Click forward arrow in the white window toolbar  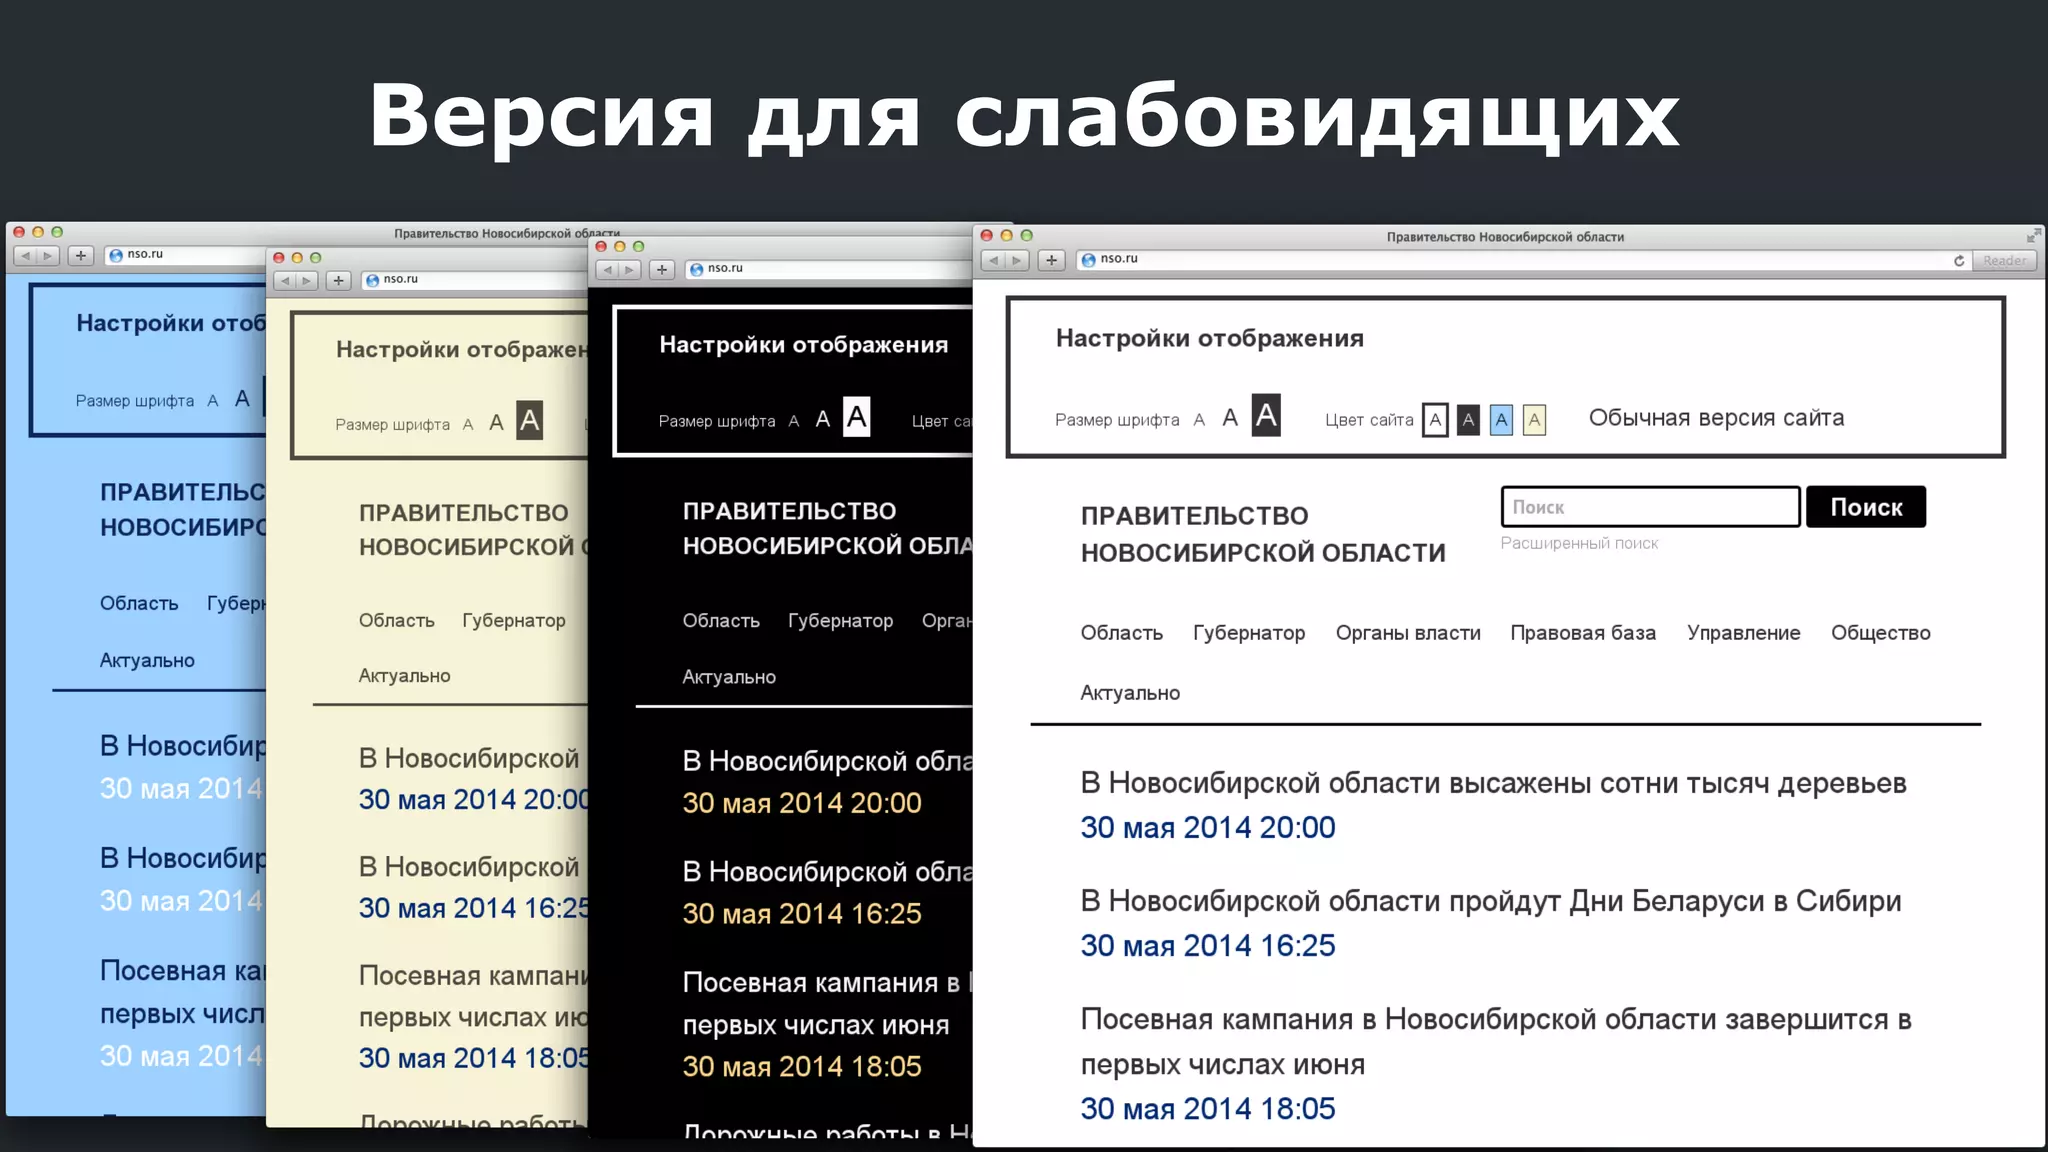coord(1017,260)
